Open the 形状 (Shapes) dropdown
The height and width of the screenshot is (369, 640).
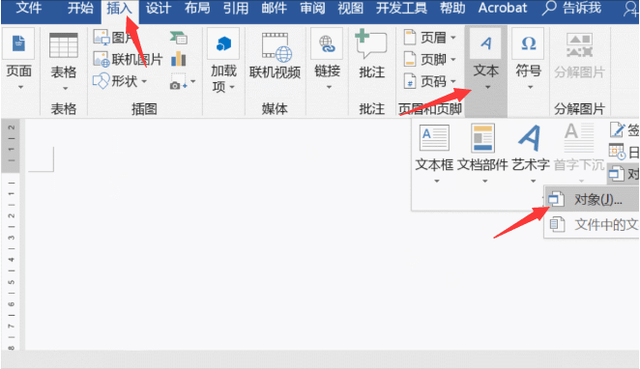click(x=120, y=81)
